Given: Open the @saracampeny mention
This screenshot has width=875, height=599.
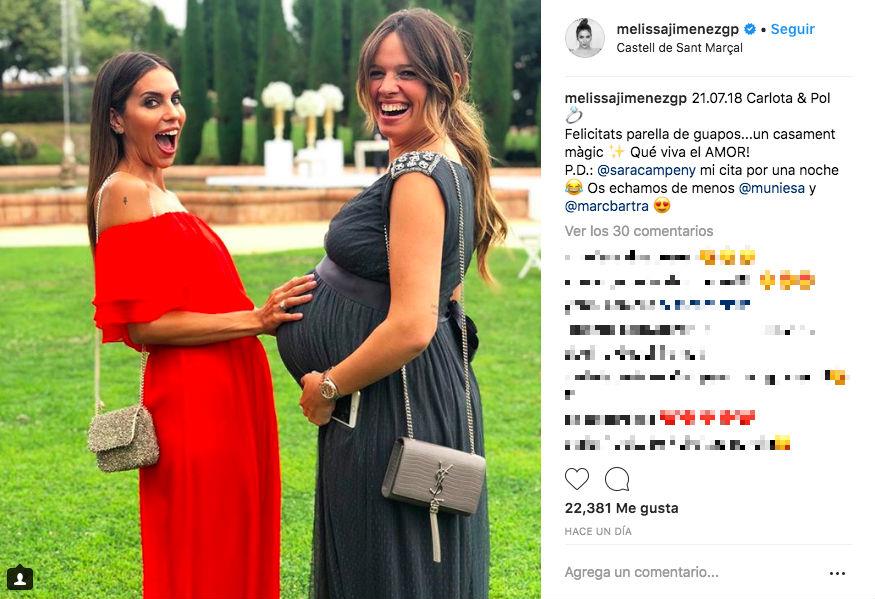Looking at the screenshot, I should point(646,170).
